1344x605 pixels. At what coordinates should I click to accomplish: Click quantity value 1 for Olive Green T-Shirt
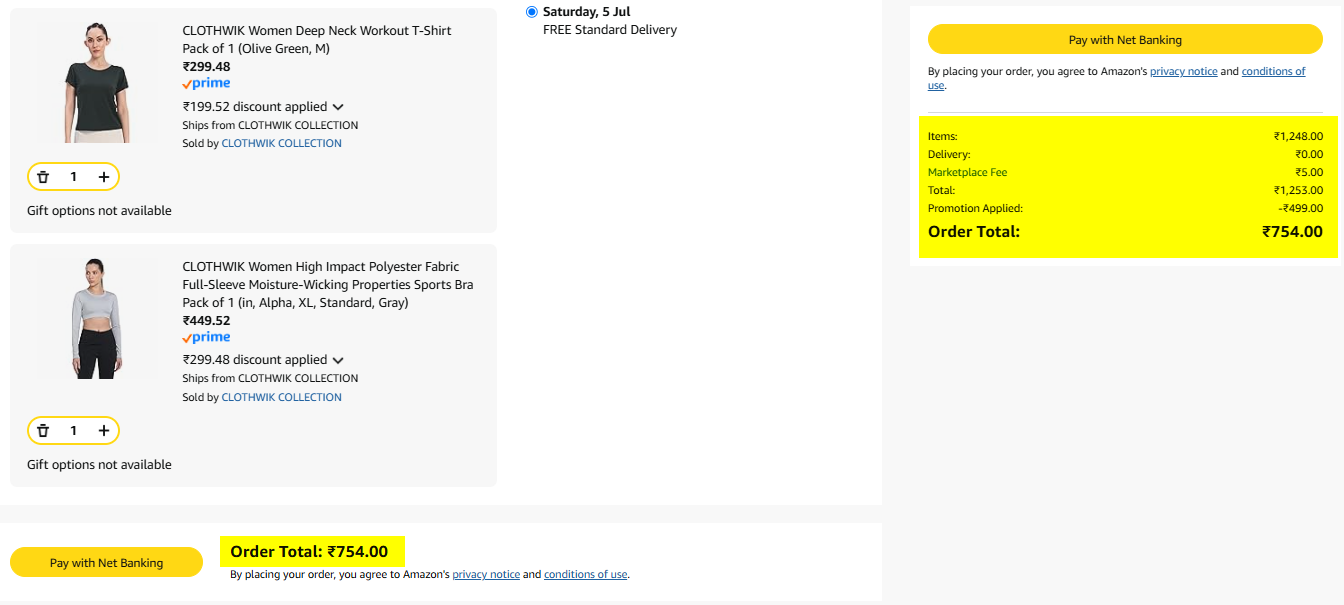(73, 177)
